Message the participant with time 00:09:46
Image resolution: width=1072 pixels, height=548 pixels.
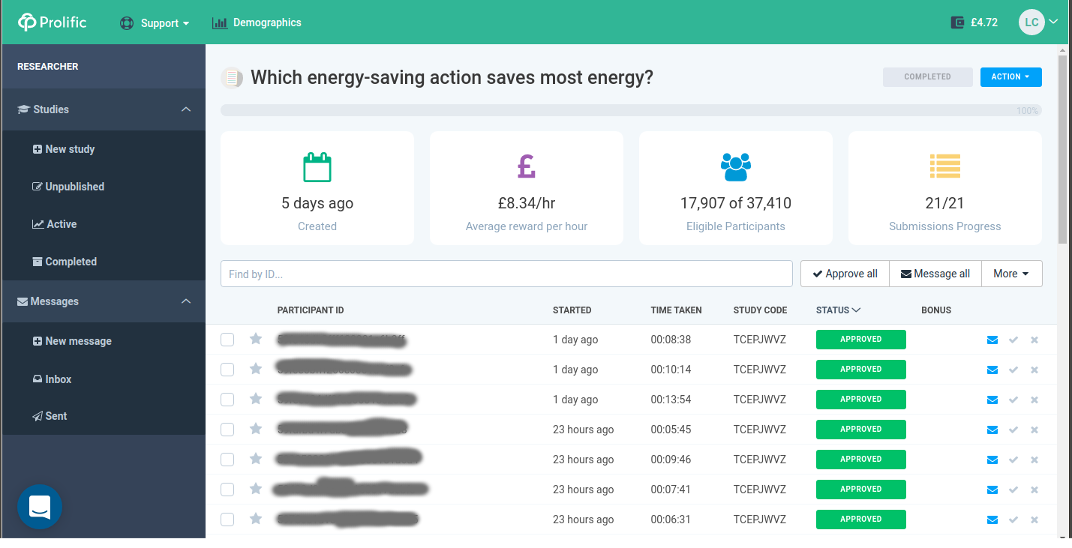click(993, 460)
